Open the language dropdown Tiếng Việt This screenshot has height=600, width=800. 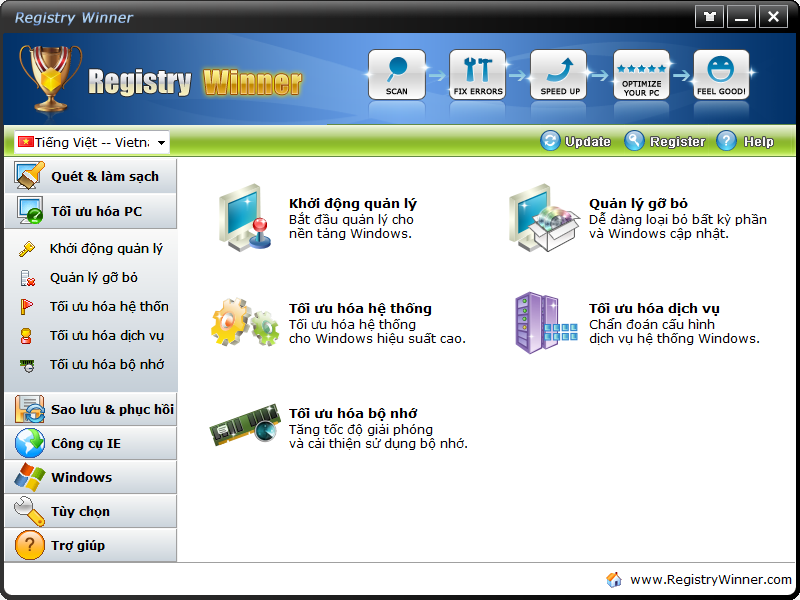[x=92, y=142]
